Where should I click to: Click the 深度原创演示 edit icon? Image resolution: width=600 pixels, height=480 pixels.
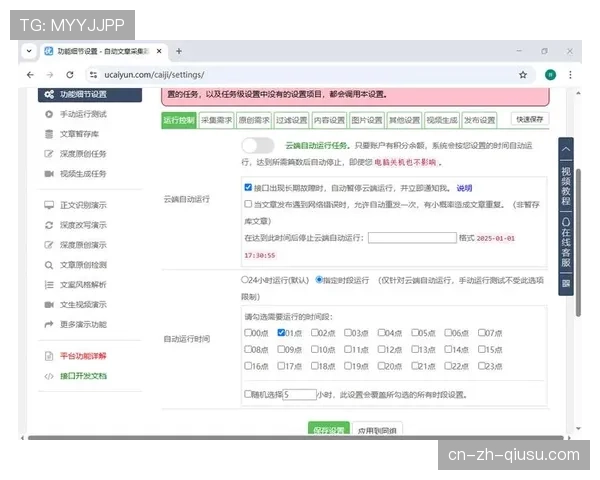[49, 245]
